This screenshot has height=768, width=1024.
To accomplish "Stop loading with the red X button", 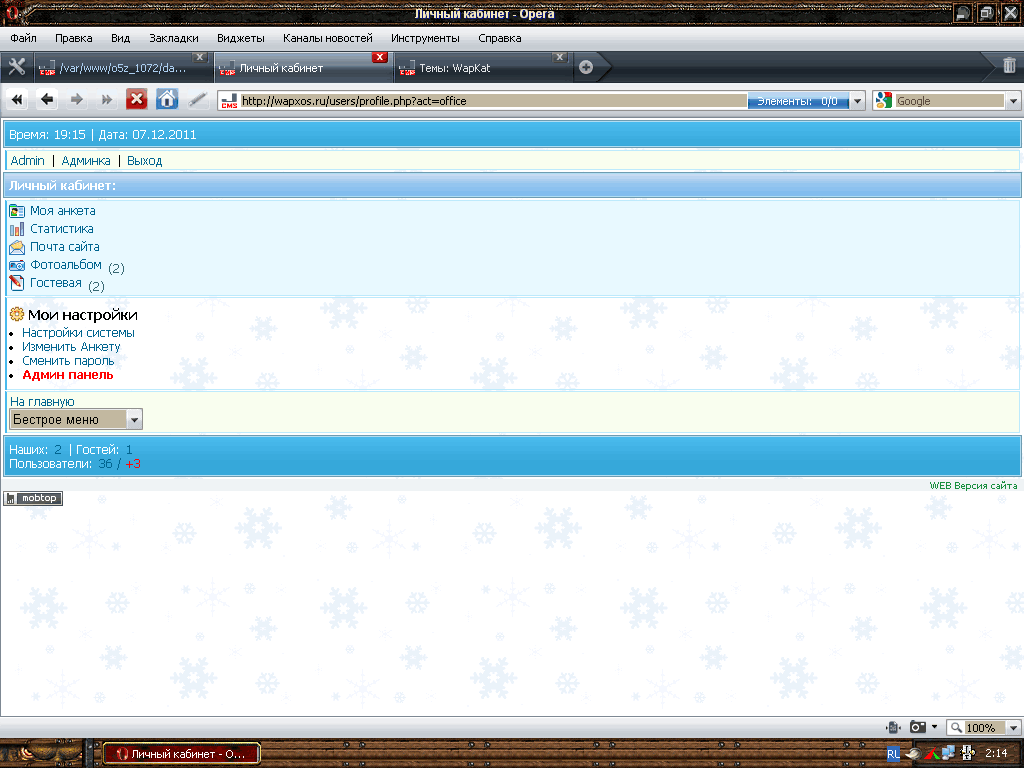I will [136, 100].
